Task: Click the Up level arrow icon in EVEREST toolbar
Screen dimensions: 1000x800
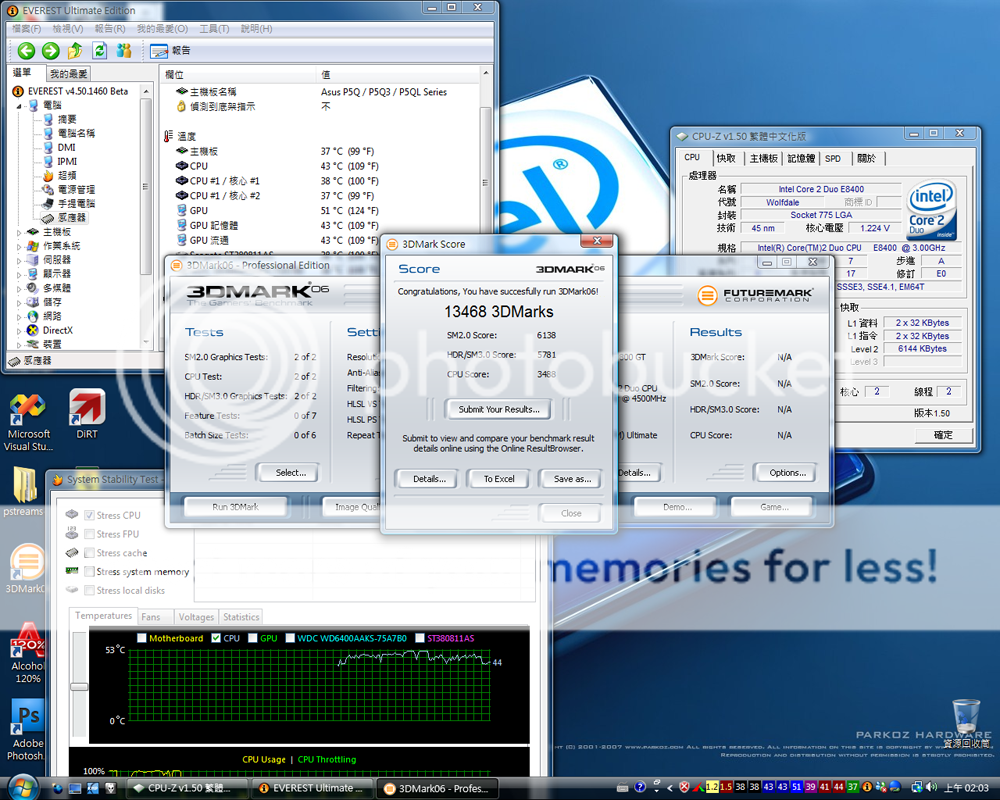Action: tap(75, 50)
